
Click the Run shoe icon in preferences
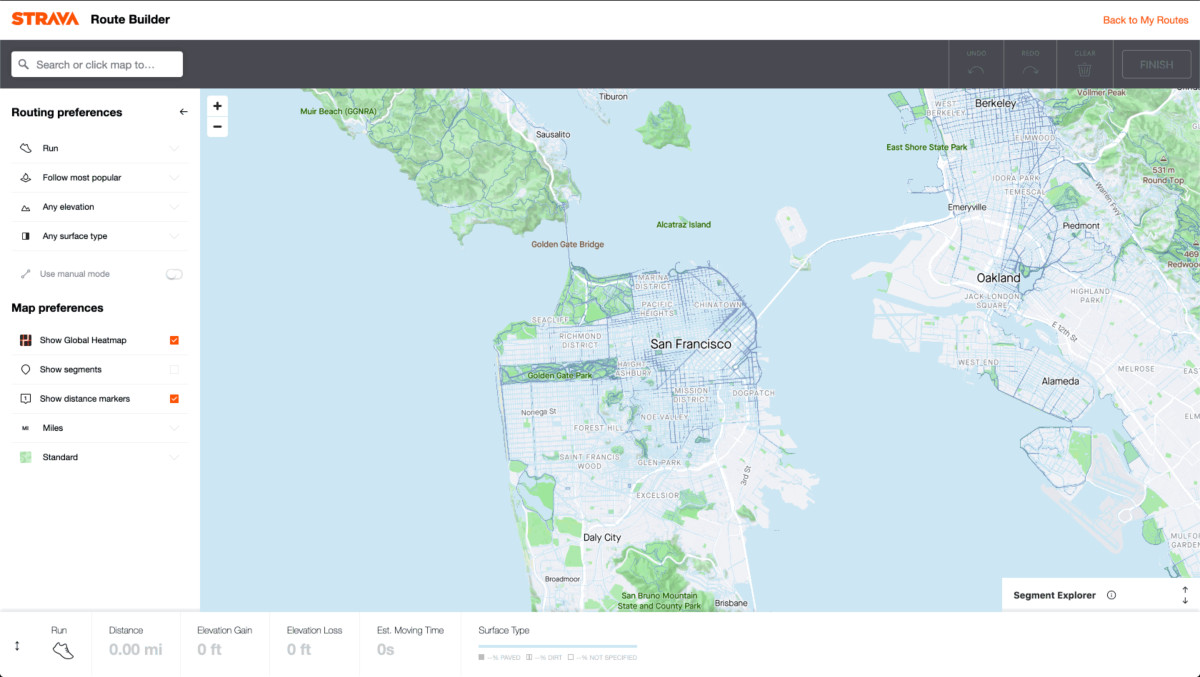pyautogui.click(x=26, y=148)
